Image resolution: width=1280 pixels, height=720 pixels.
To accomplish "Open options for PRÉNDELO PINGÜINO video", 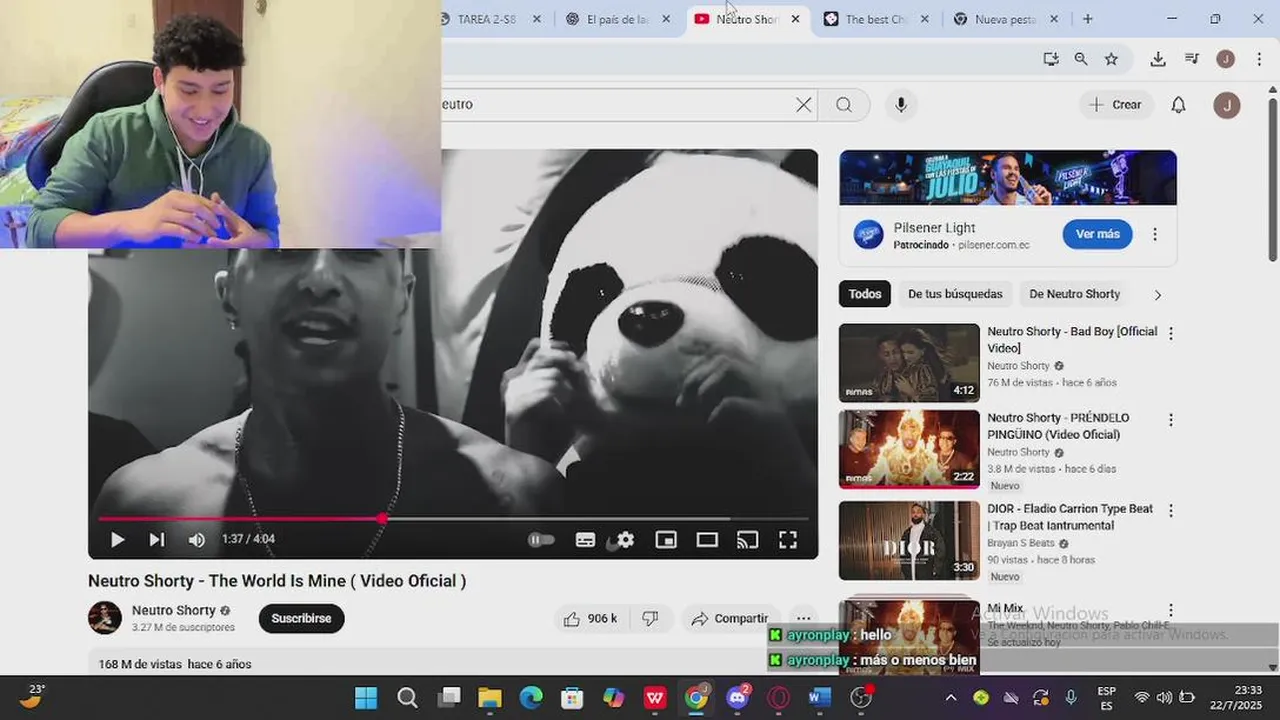I will click(1171, 420).
